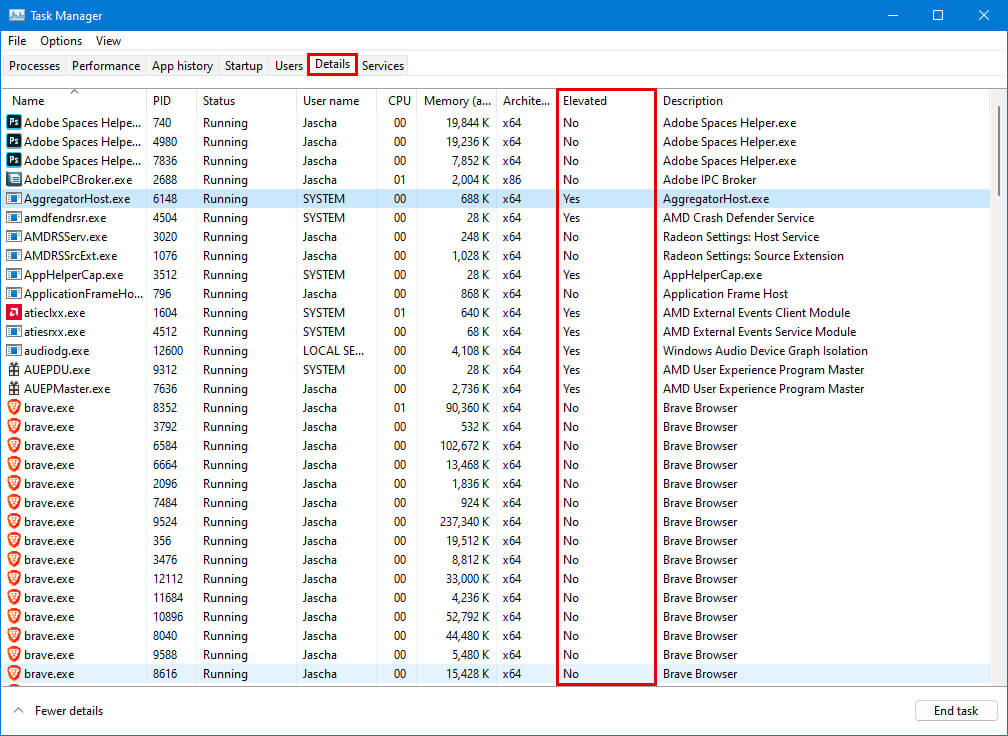Click AMD External Events Service Module description
This screenshot has height=736, width=1008.
(x=759, y=332)
